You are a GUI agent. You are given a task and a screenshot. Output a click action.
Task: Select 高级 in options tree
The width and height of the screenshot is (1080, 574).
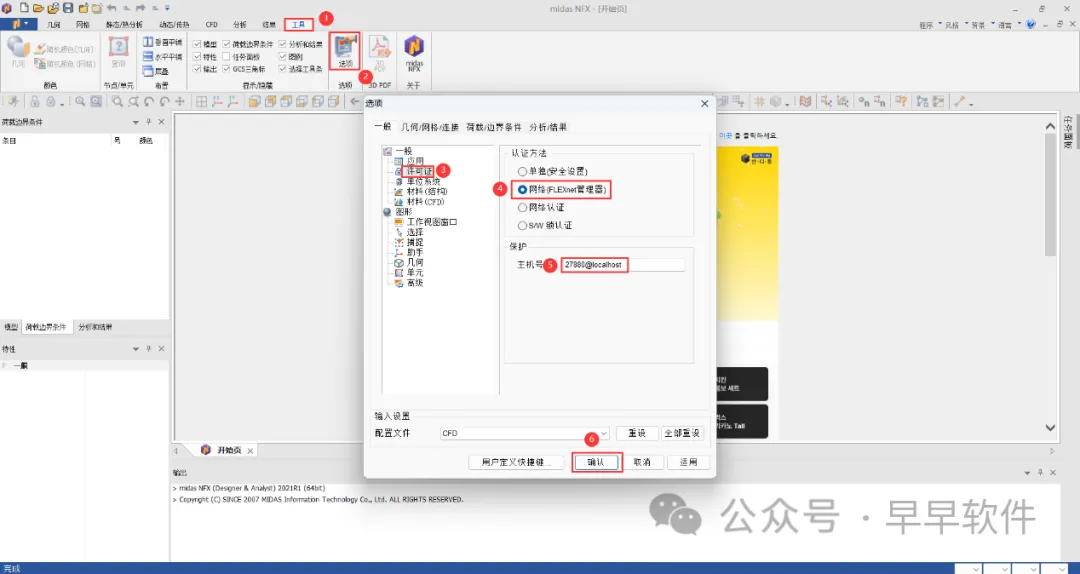[415, 283]
